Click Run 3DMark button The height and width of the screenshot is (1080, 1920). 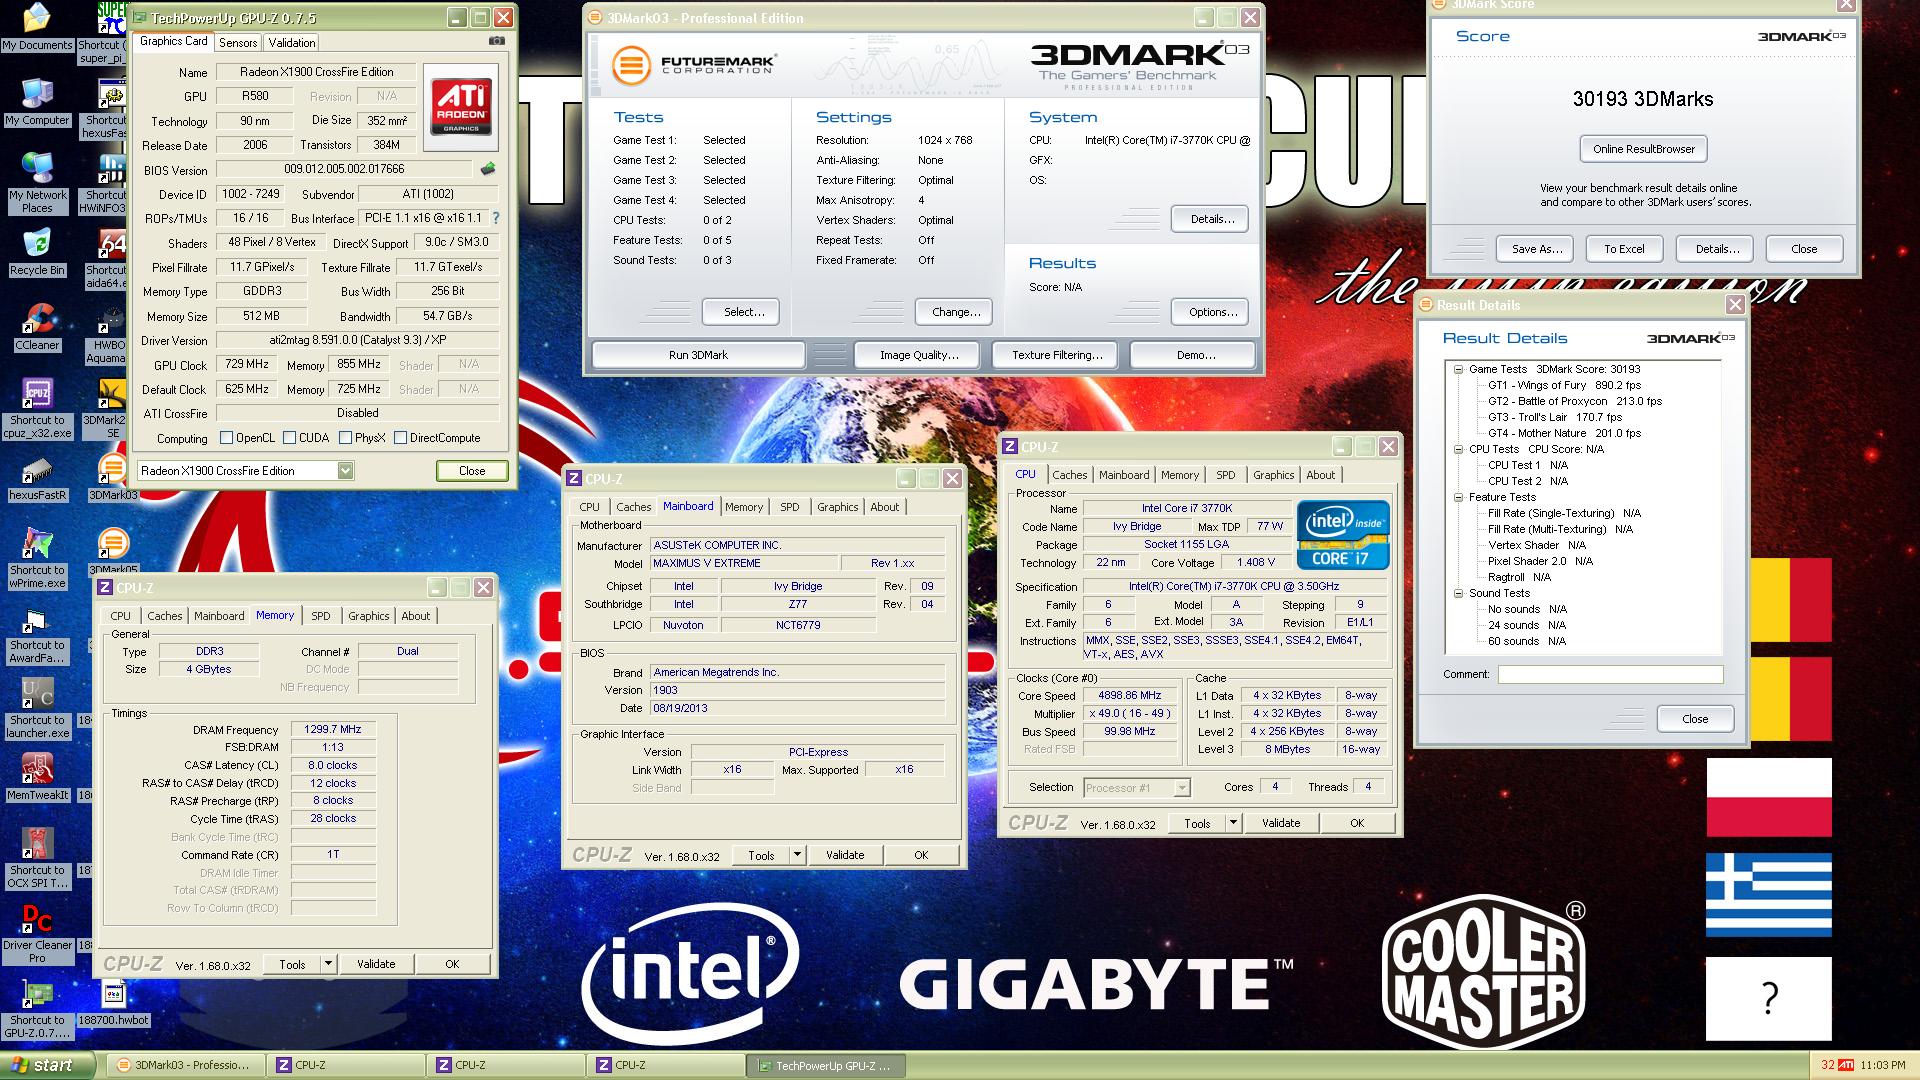(698, 355)
